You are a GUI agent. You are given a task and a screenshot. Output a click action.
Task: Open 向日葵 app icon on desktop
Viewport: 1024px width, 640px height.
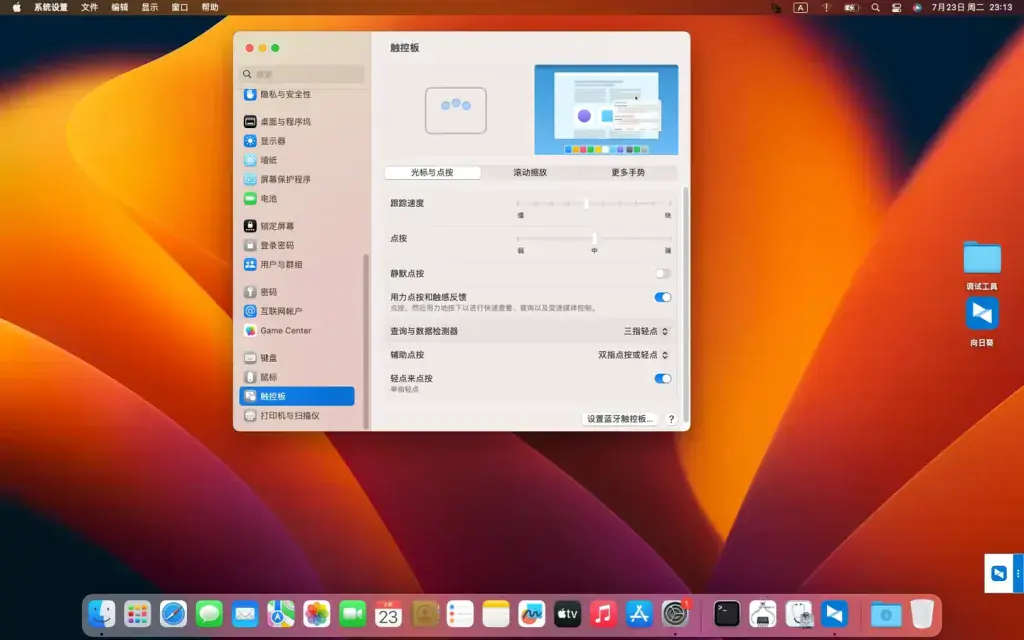pos(982,321)
